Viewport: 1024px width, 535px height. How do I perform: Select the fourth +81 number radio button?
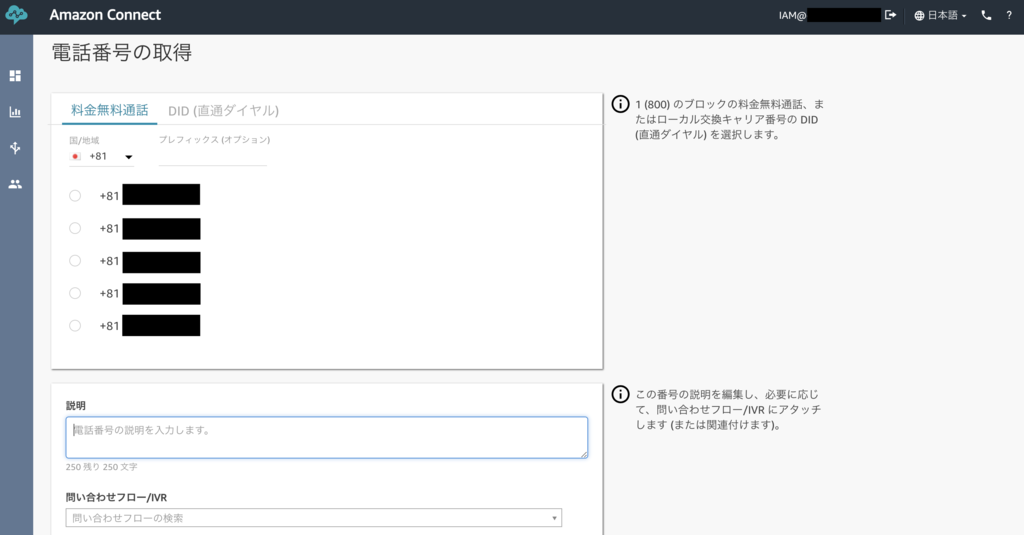75,293
